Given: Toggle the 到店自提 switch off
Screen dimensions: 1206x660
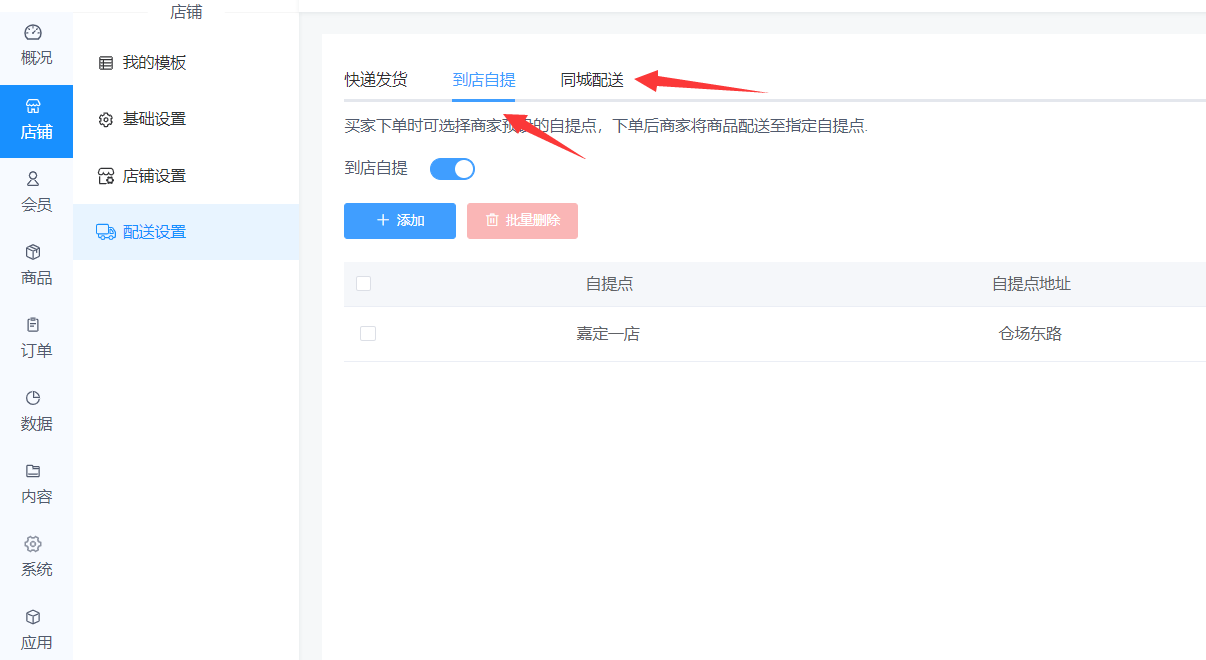Looking at the screenshot, I should click(452, 169).
